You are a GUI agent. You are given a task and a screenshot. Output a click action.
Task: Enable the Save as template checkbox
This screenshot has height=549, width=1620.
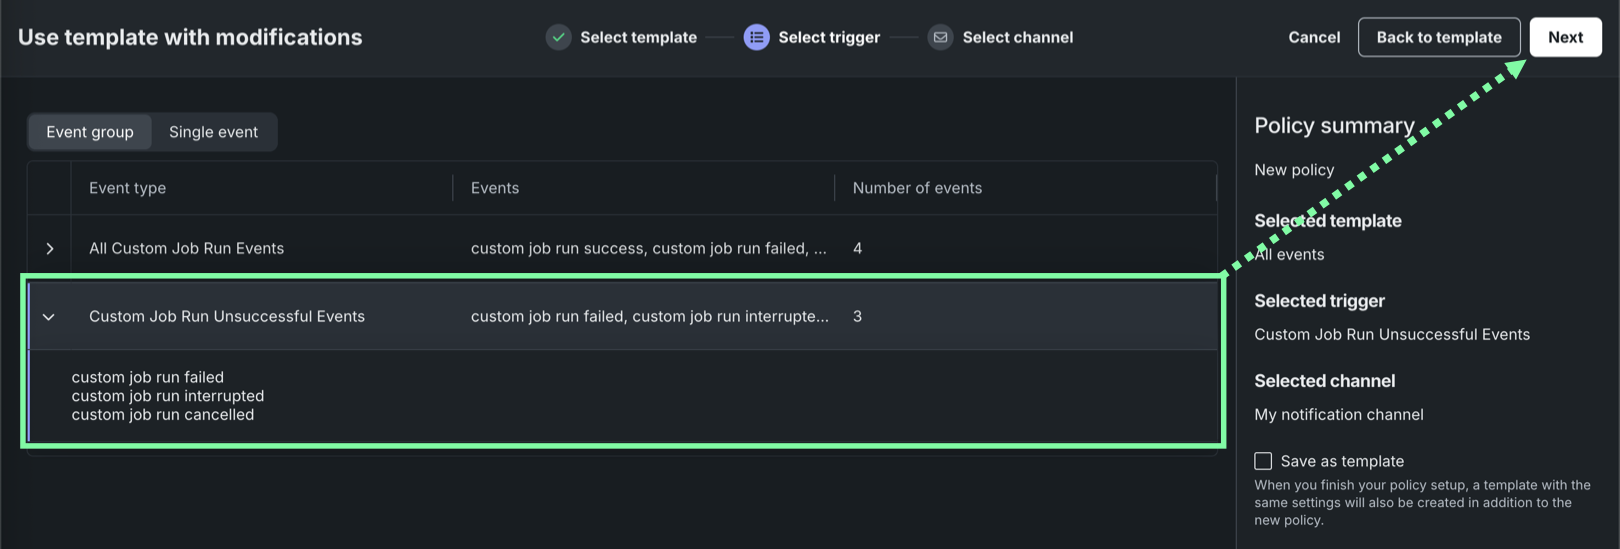[x=1263, y=461]
